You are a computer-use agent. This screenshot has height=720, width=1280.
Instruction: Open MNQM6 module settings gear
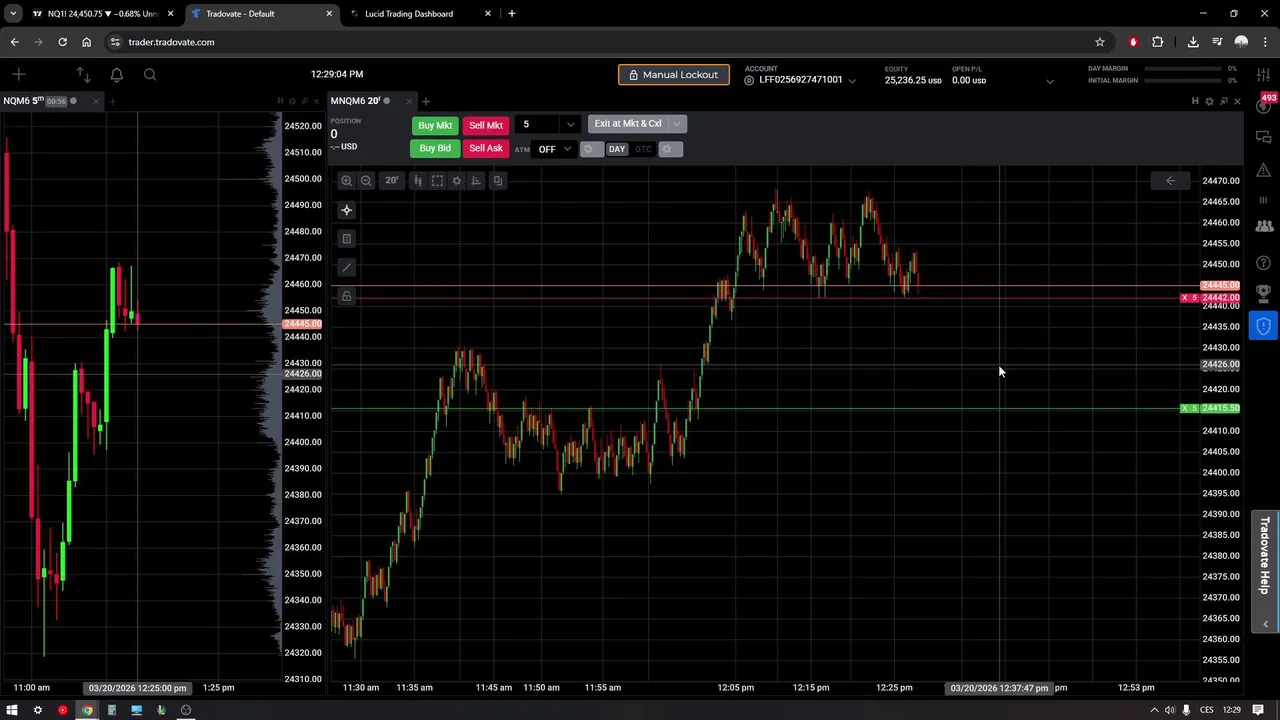click(x=1209, y=101)
